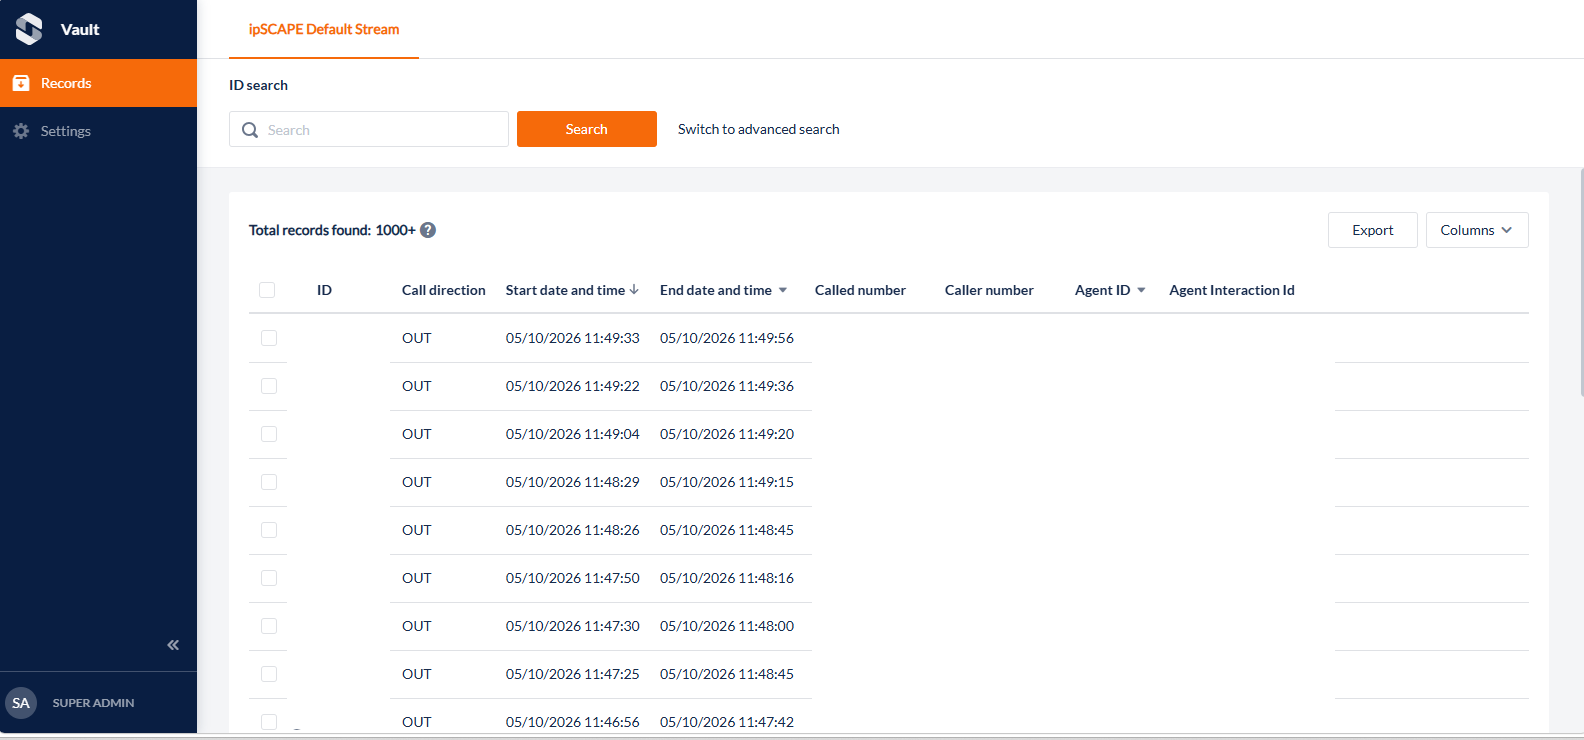The height and width of the screenshot is (740, 1584).
Task: Click the vertical page scrollbar
Action: click(1580, 283)
